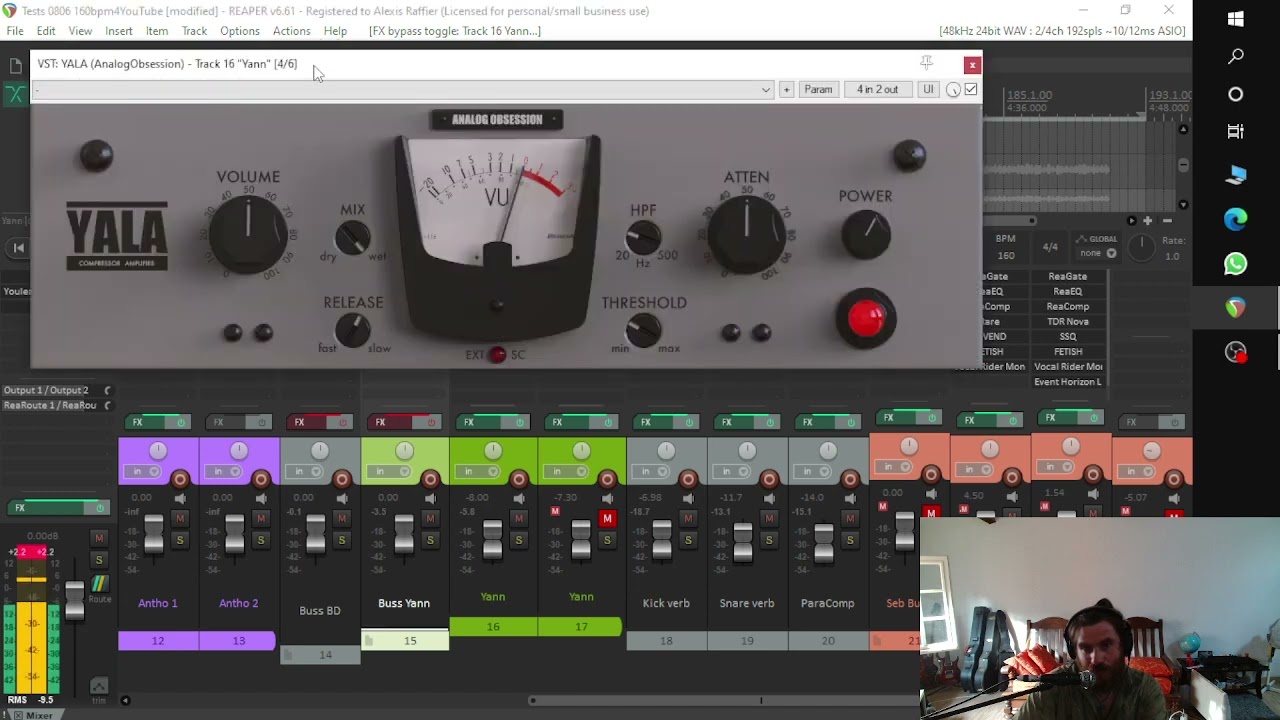1280x720 pixels.
Task: Click monitor speaker icon on Antho 2
Action: 261,498
